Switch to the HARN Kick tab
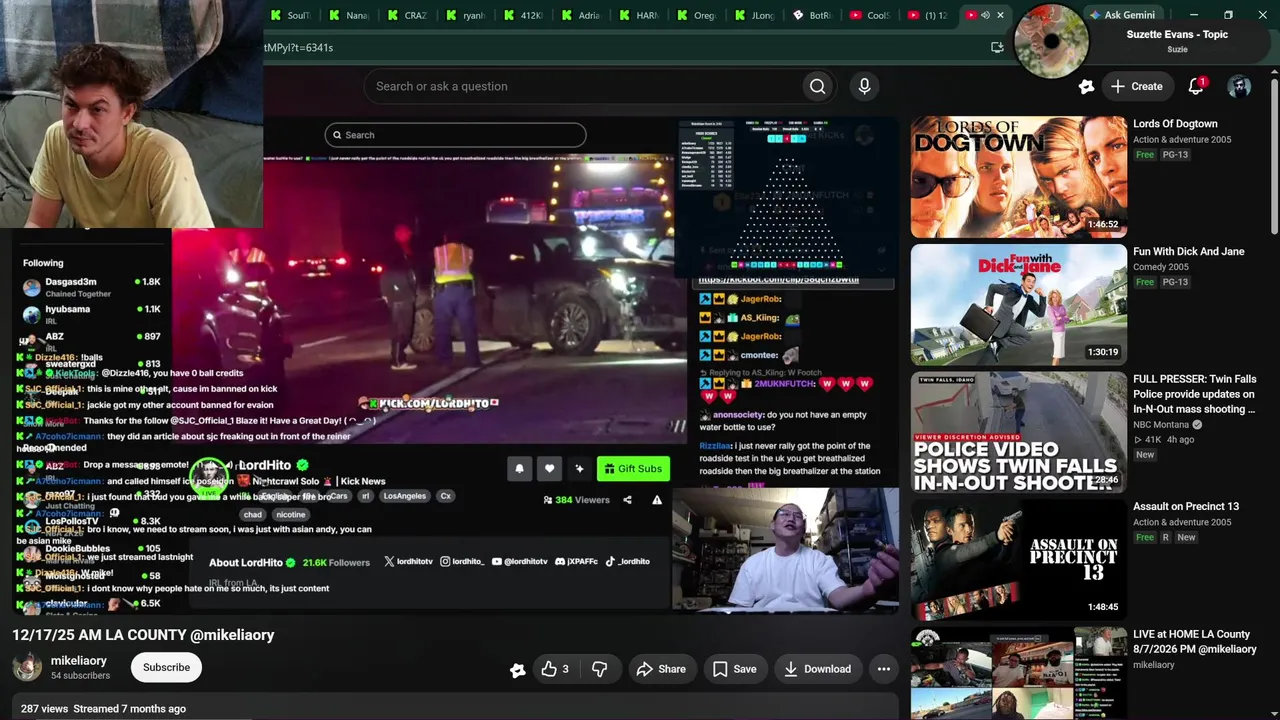1280x720 pixels. (638, 15)
